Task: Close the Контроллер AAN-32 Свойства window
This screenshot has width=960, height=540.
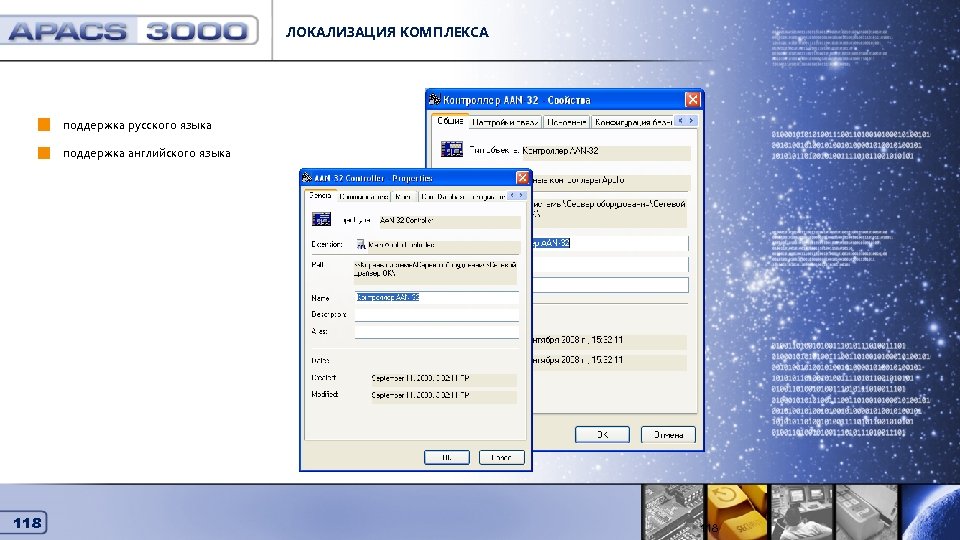Action: point(692,99)
